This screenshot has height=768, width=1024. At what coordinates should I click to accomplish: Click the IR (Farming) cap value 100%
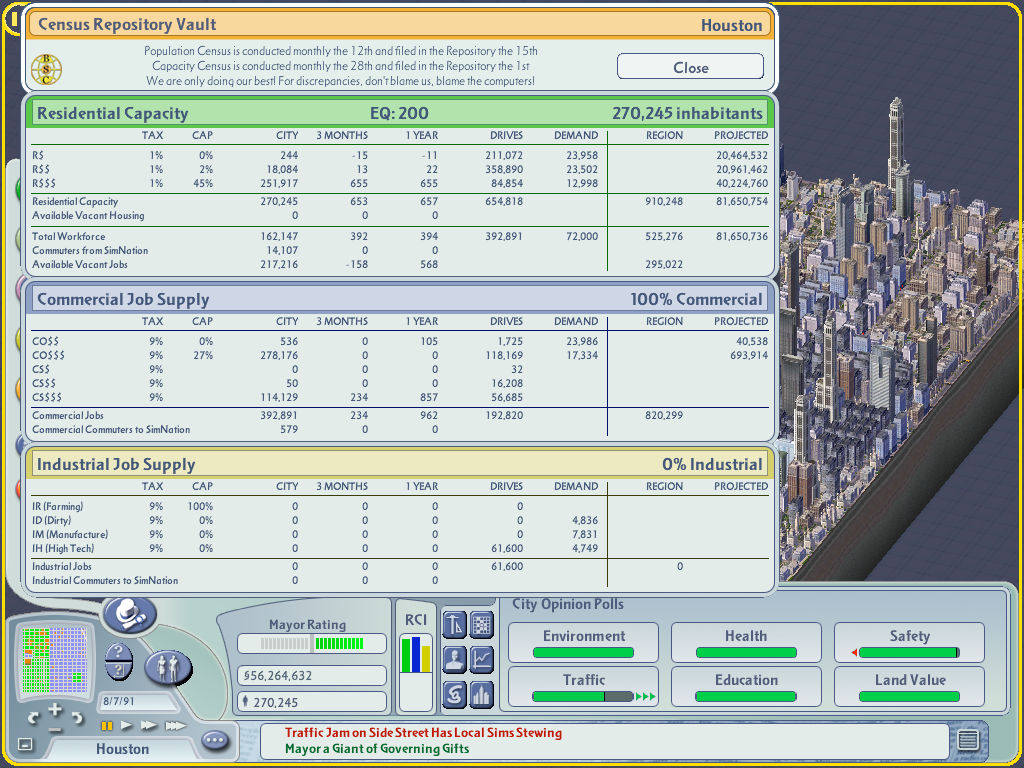click(200, 506)
